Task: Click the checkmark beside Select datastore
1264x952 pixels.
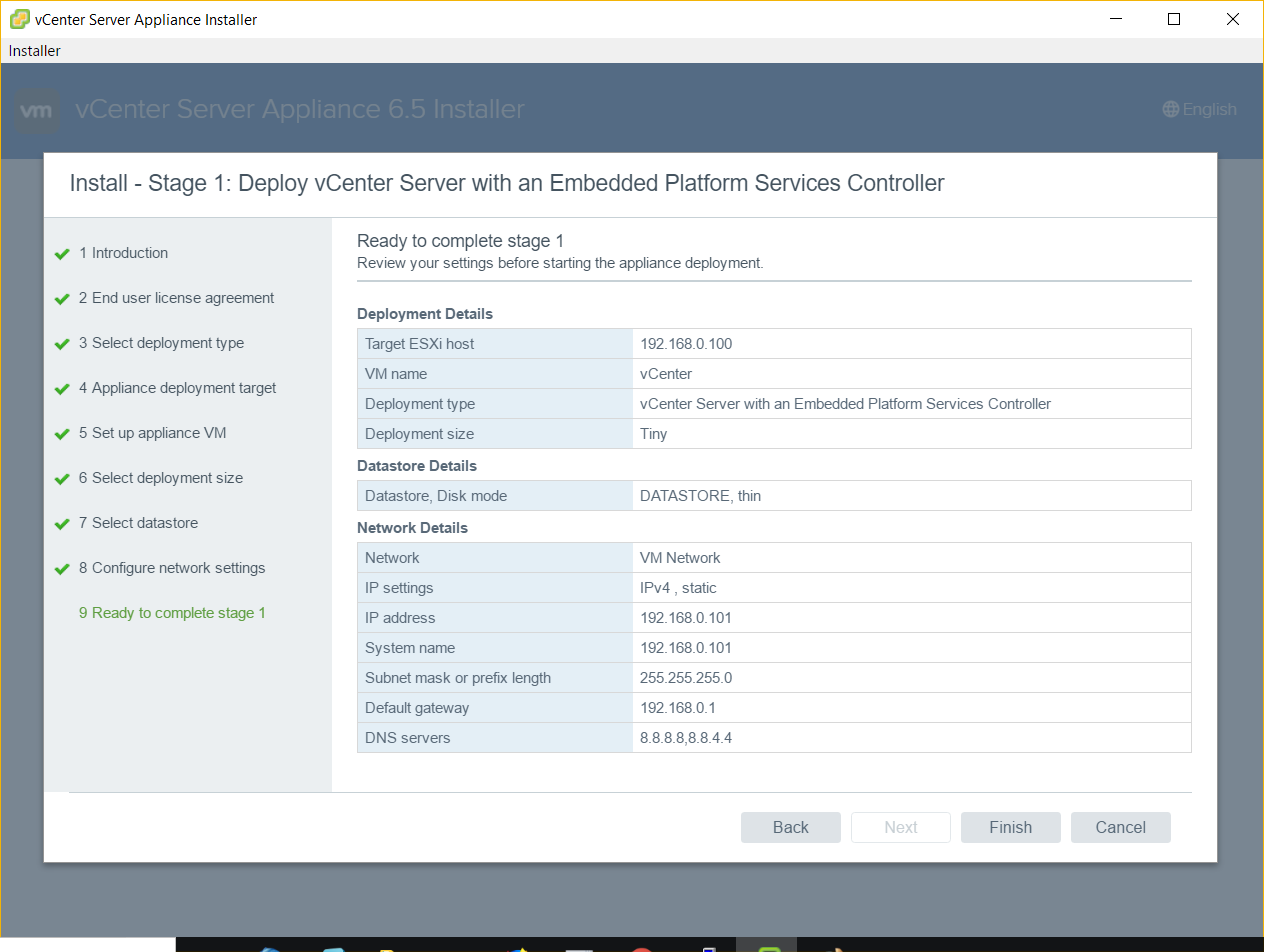Action: tap(62, 524)
